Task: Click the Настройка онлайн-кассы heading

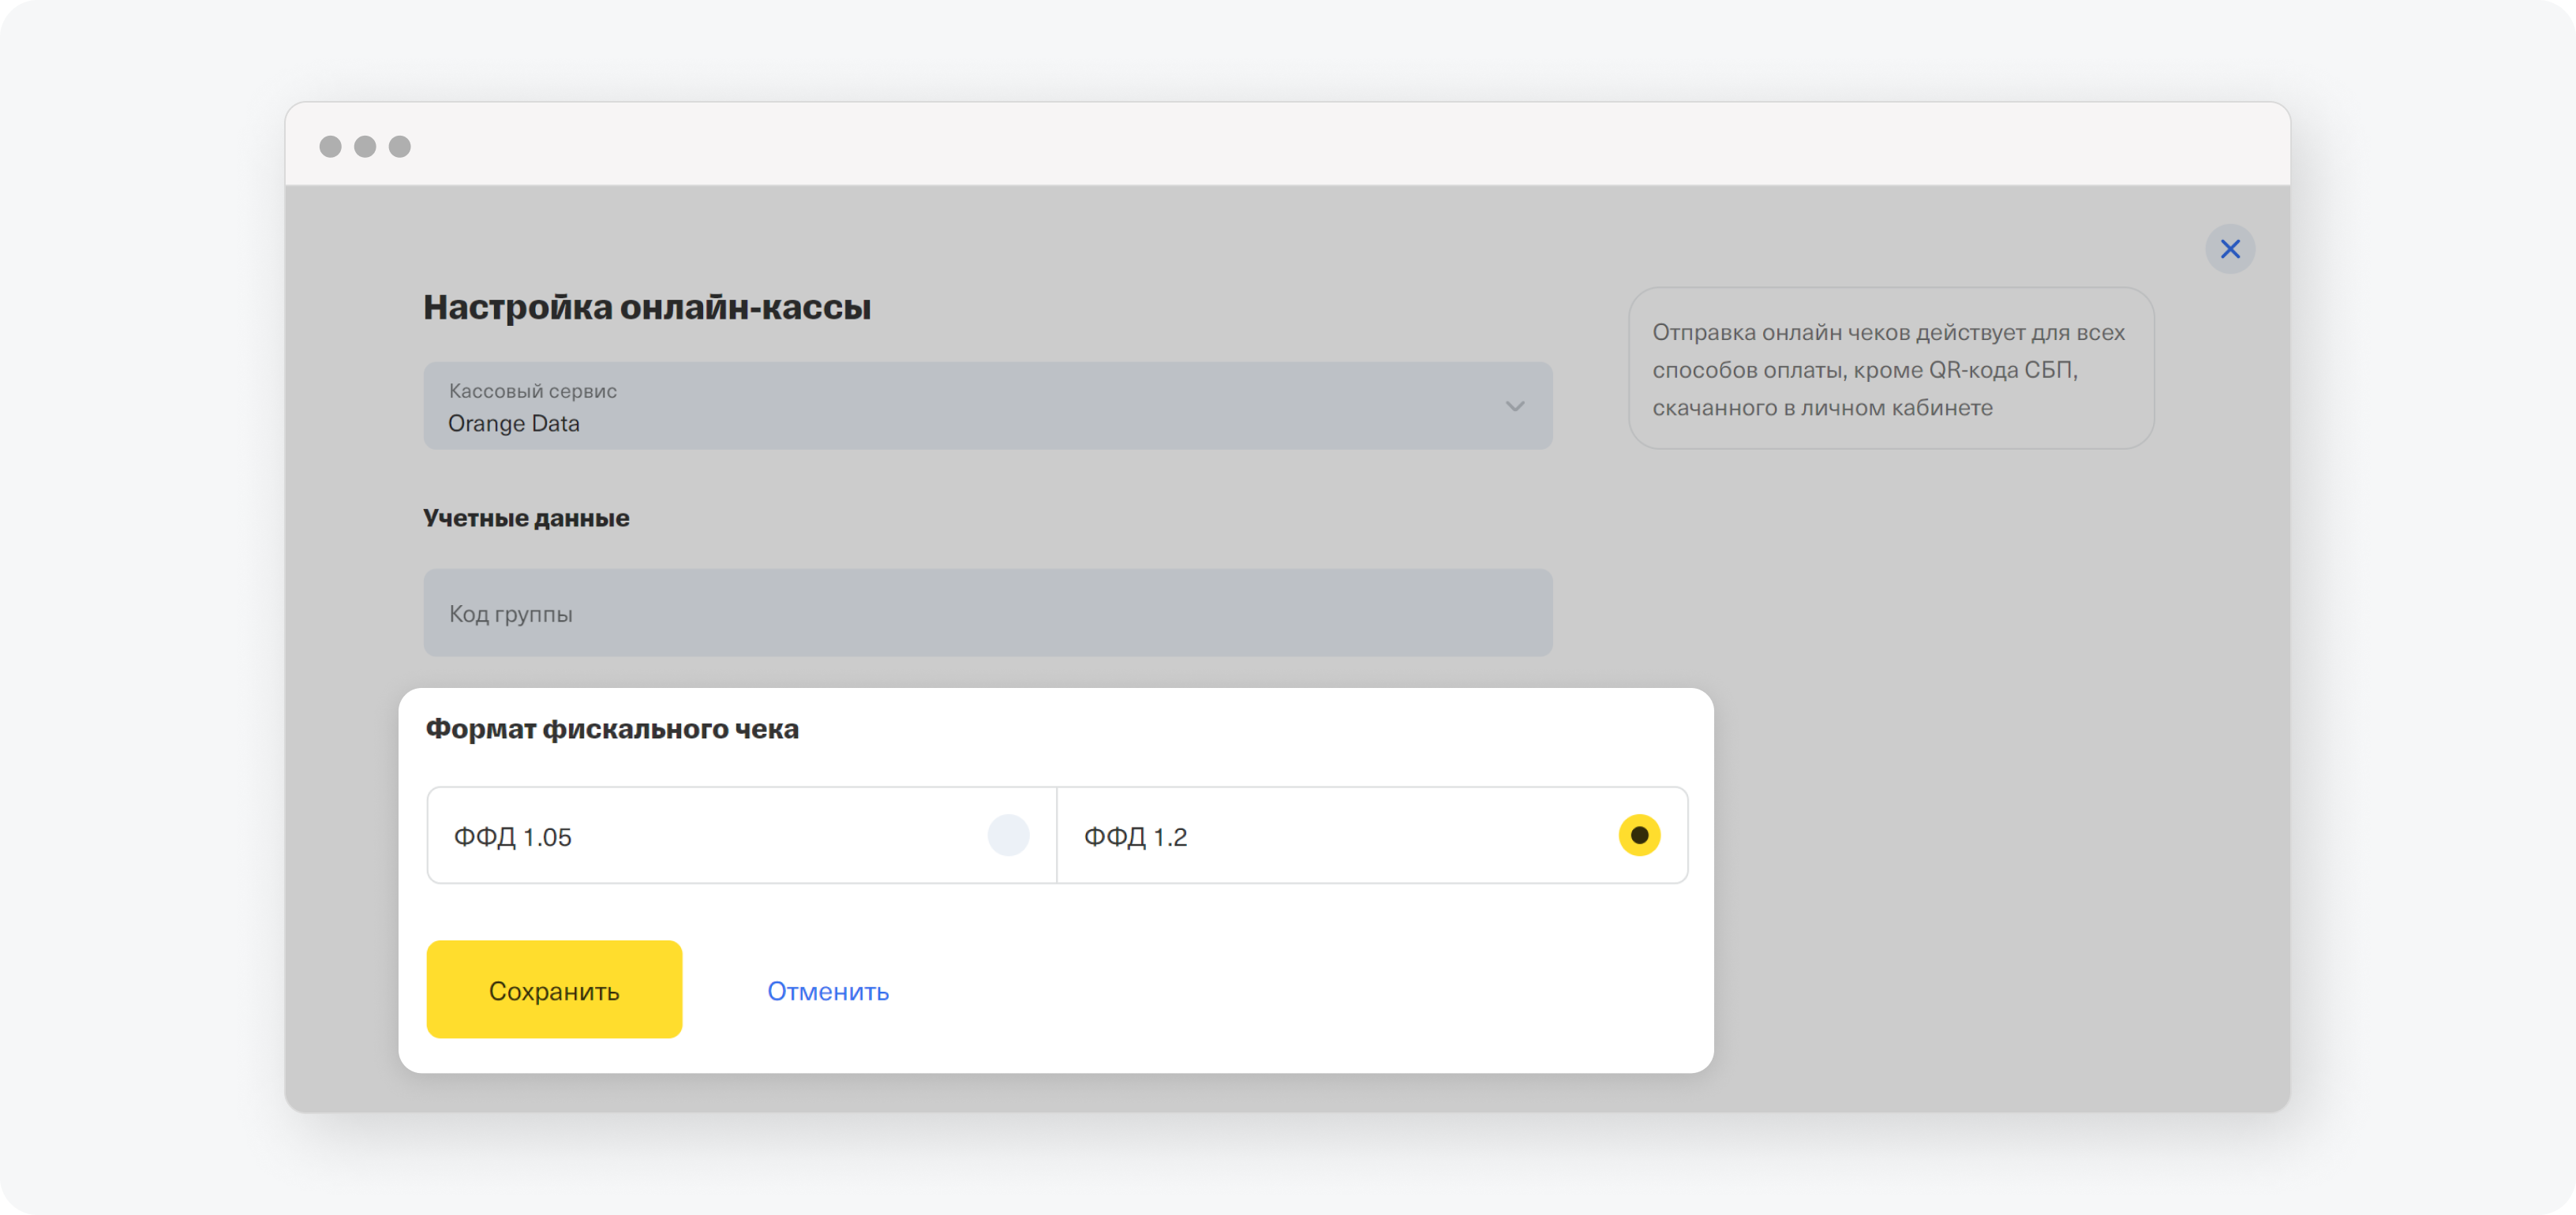Action: point(647,307)
